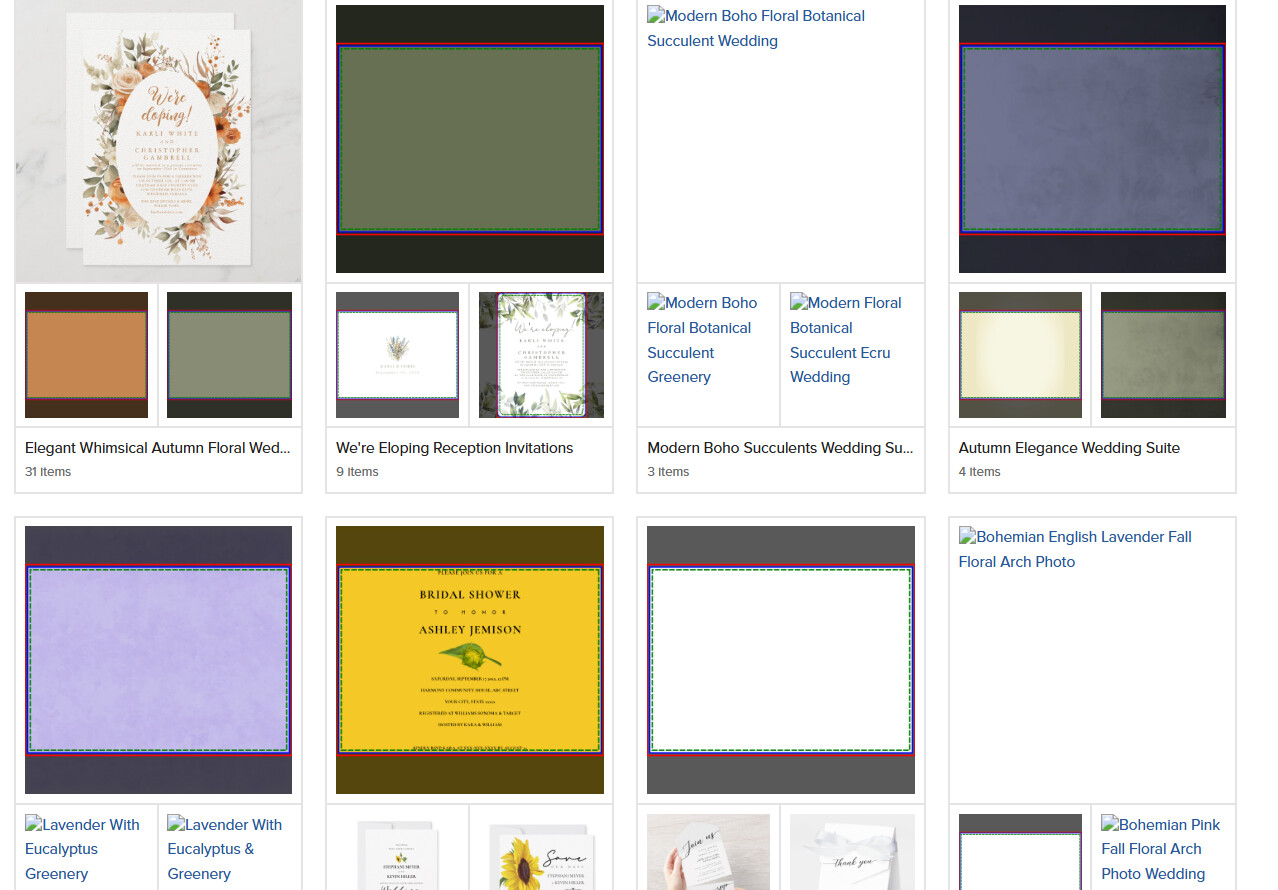Open the large lavender purple card thumbnail
Image resolution: width=1278 pixels, height=890 pixels.
point(158,660)
